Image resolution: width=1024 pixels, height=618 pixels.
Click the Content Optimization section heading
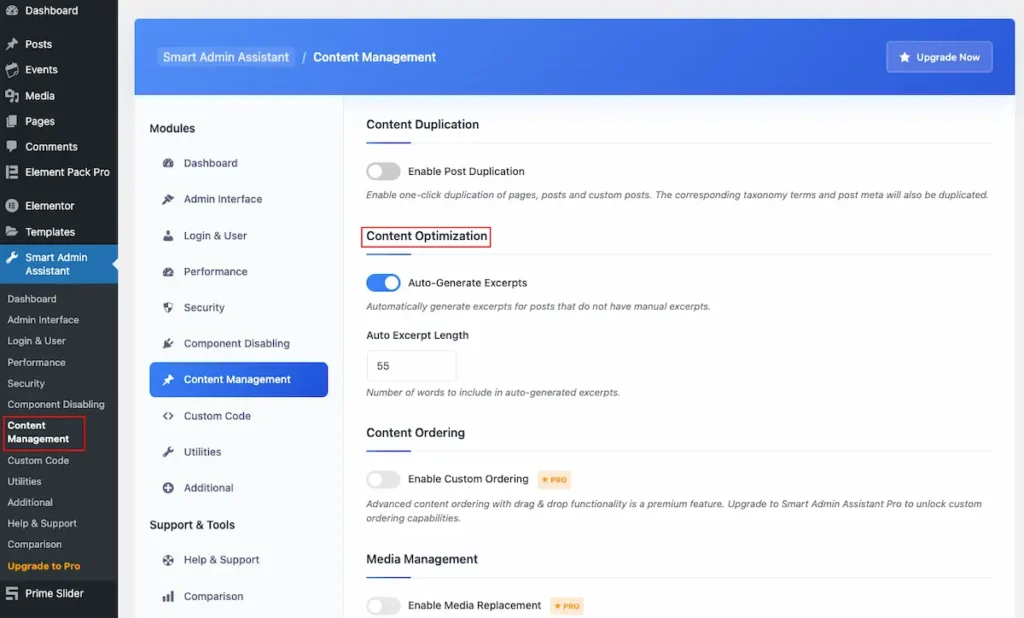426,236
